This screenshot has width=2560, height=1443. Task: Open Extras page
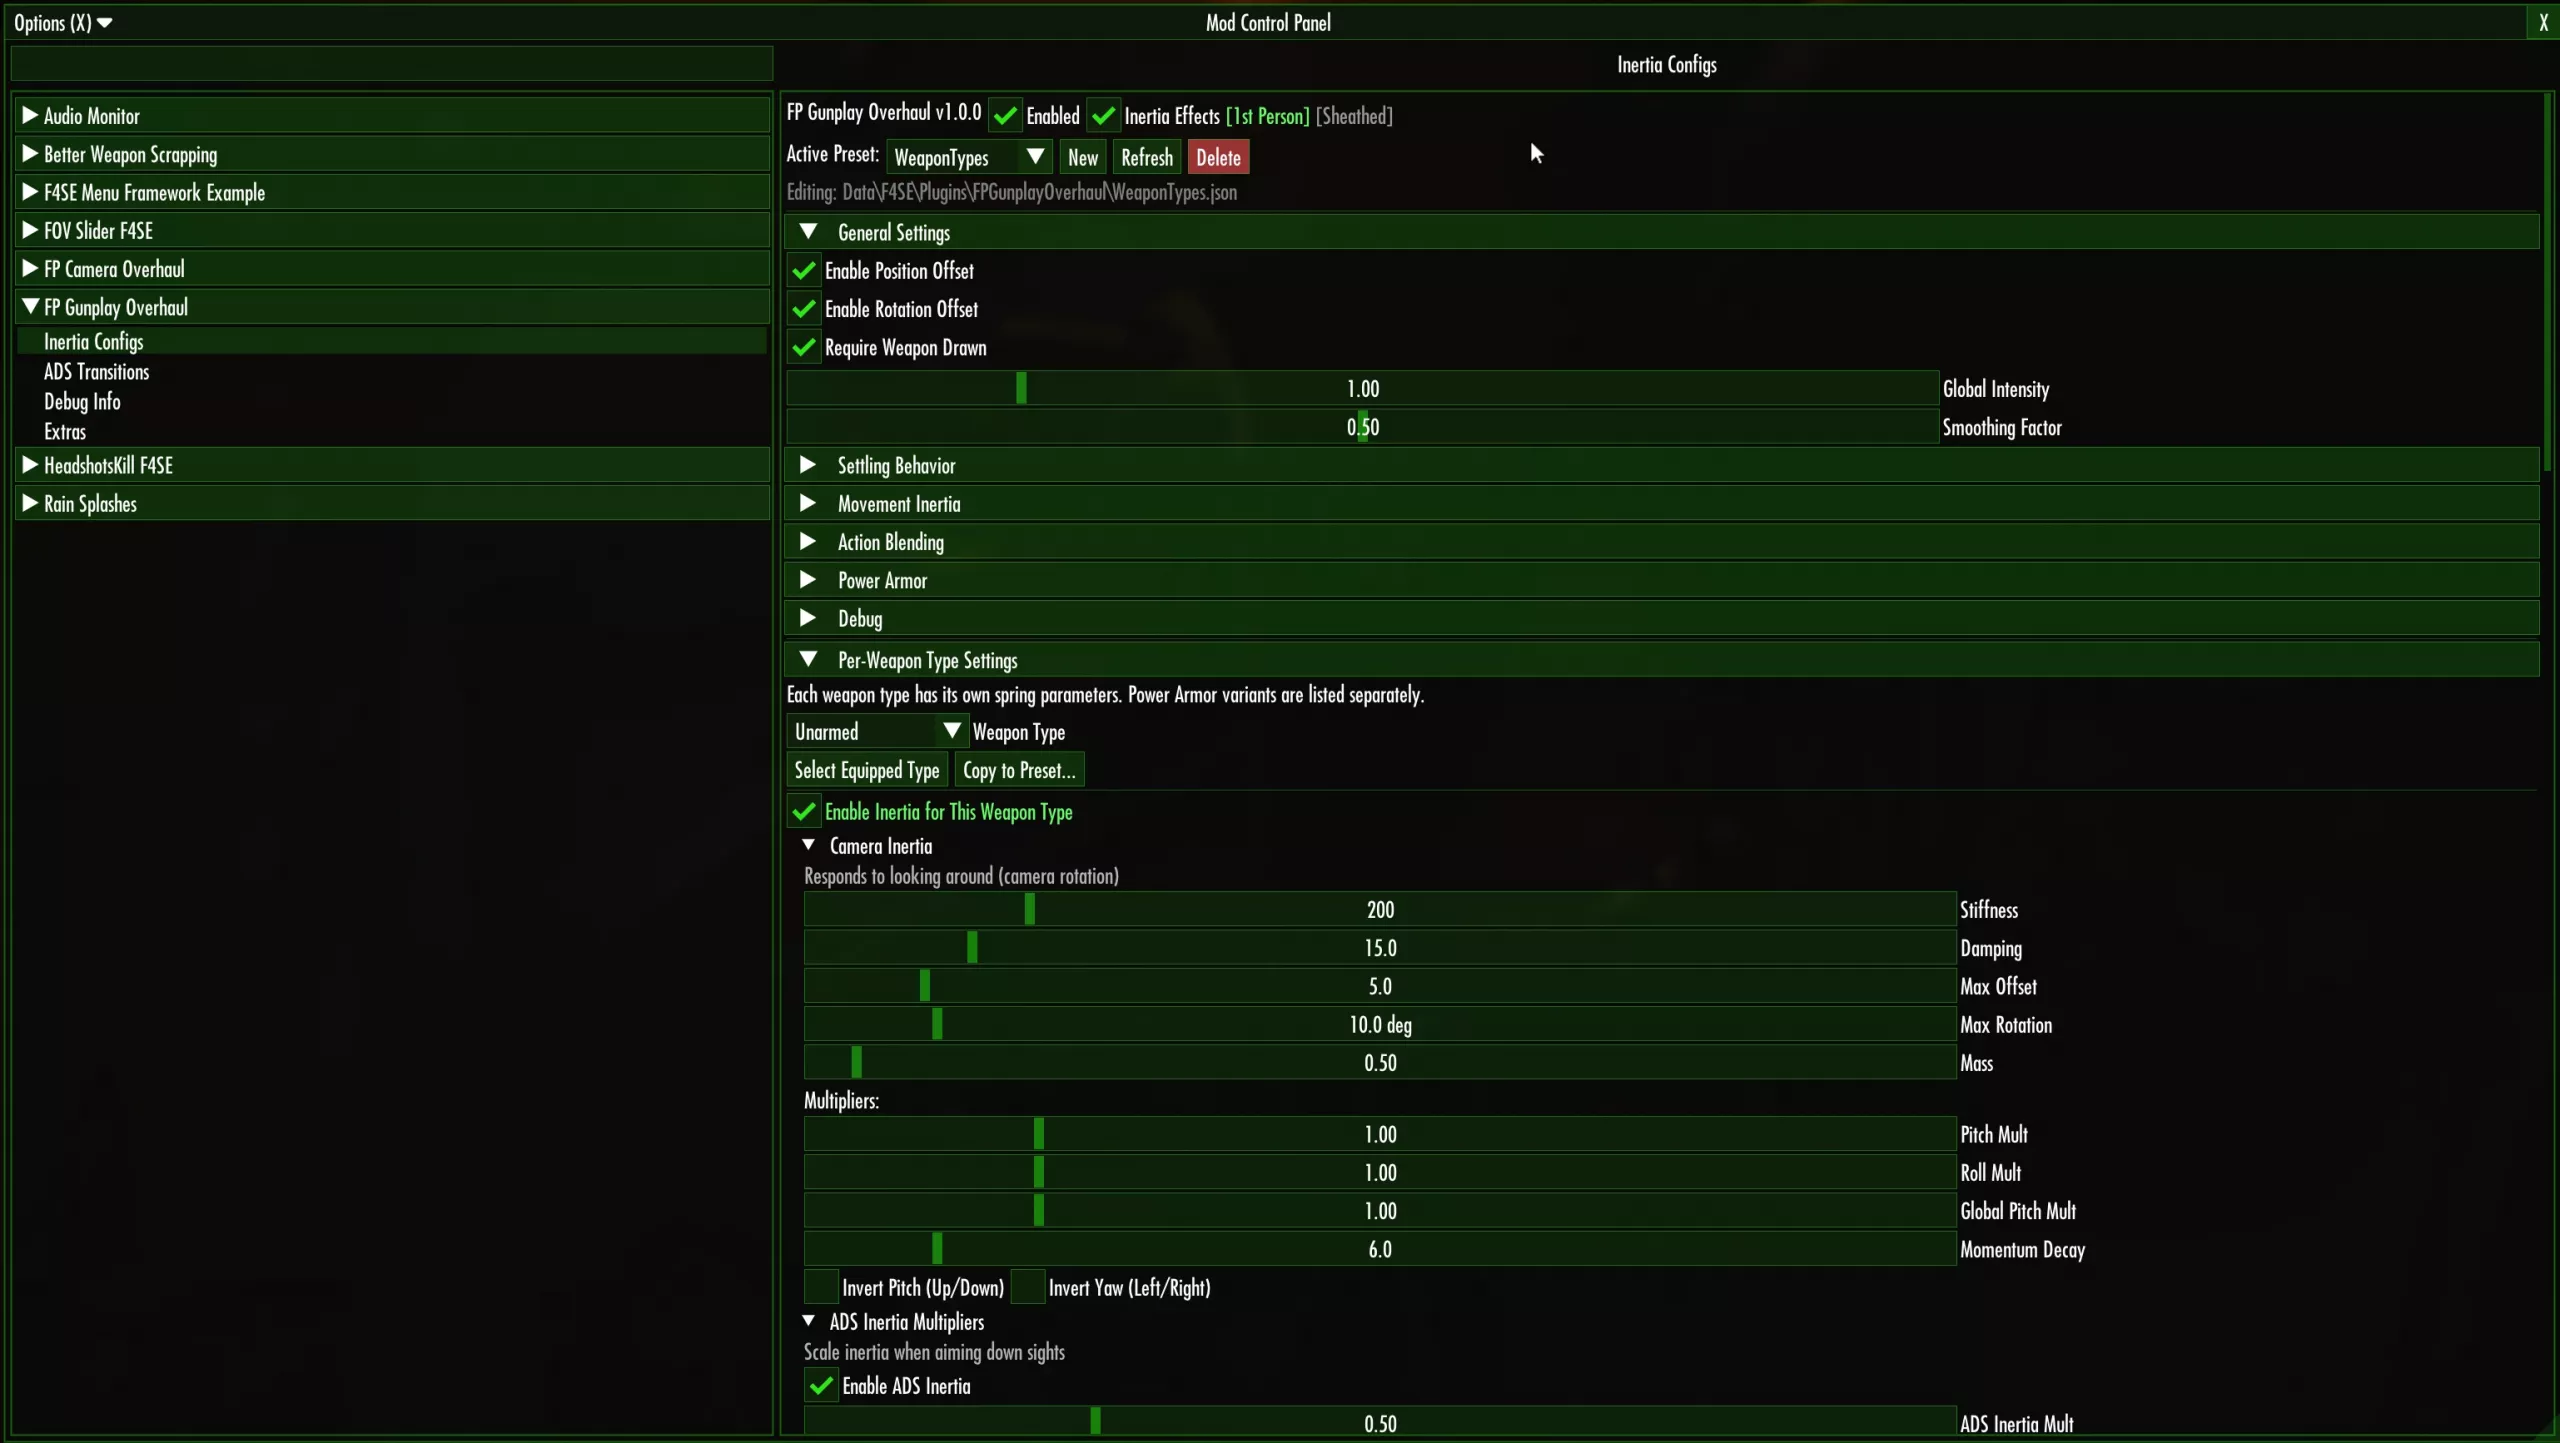click(x=65, y=432)
